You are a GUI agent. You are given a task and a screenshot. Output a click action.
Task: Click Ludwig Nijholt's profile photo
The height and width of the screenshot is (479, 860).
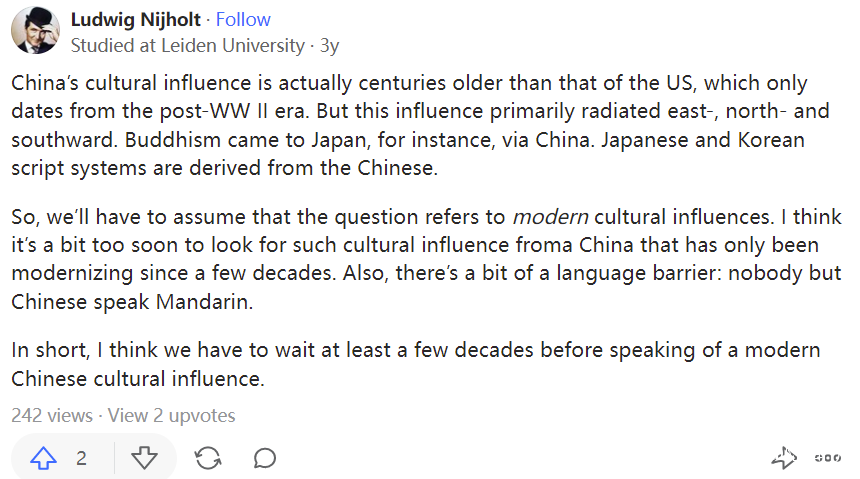click(35, 31)
